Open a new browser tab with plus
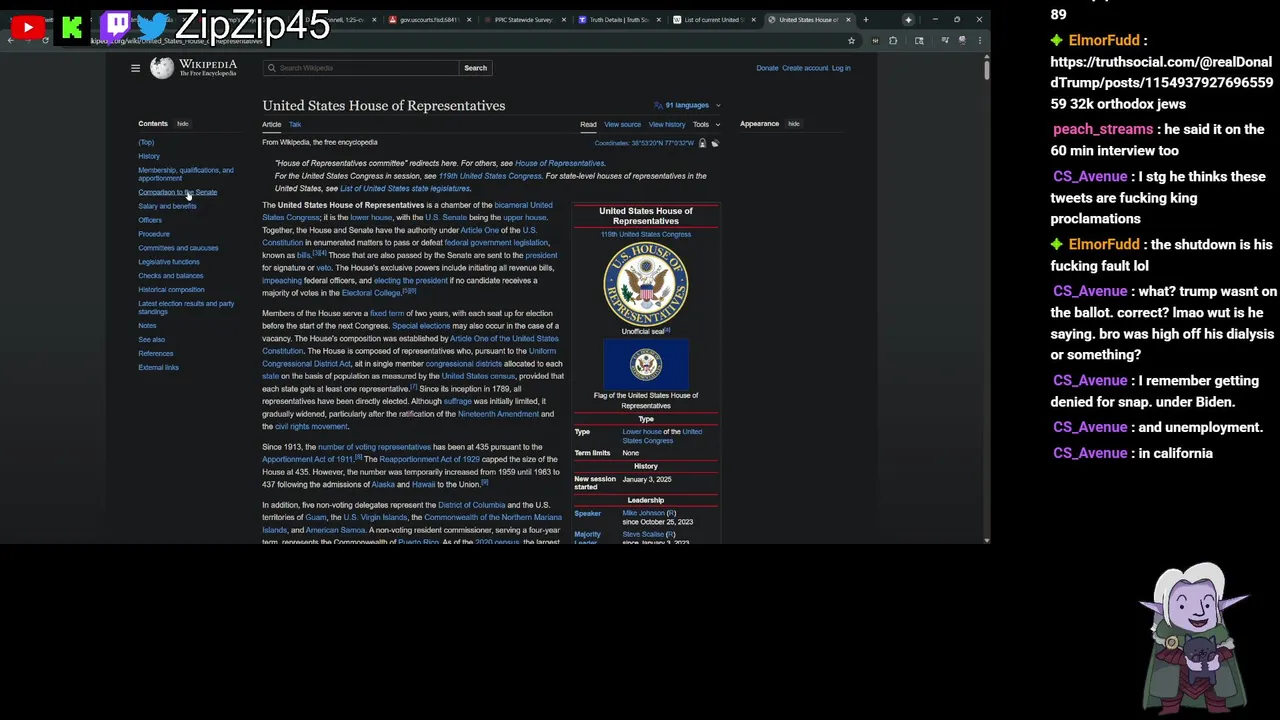The width and height of the screenshot is (1280, 720). pos(865,20)
